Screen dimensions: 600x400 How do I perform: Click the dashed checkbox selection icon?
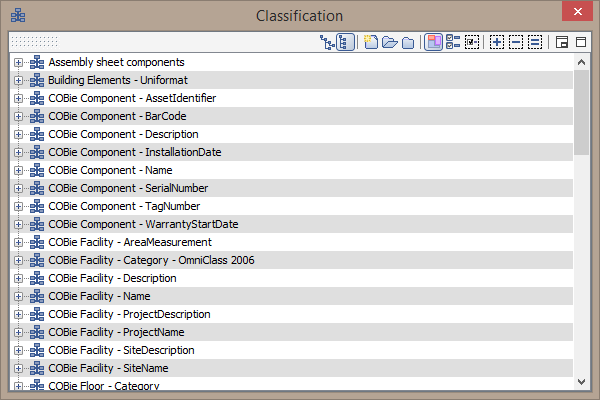471,42
